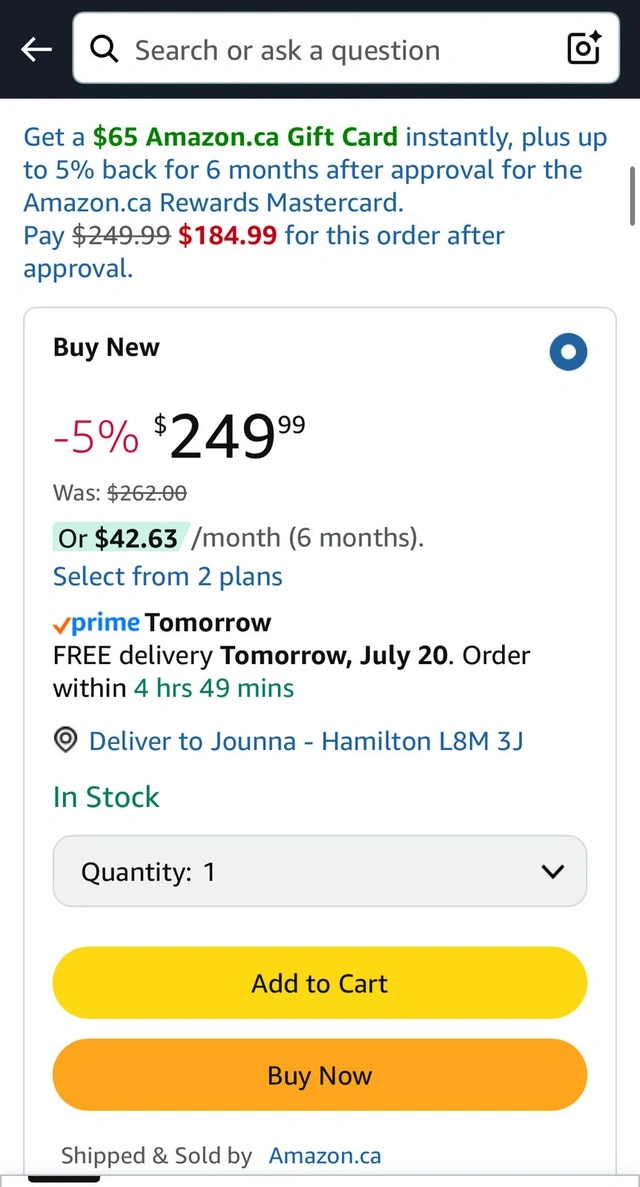Screen dimensions: 640x1187
Task: Tap the $184.99 after approval price
Action: coord(226,236)
